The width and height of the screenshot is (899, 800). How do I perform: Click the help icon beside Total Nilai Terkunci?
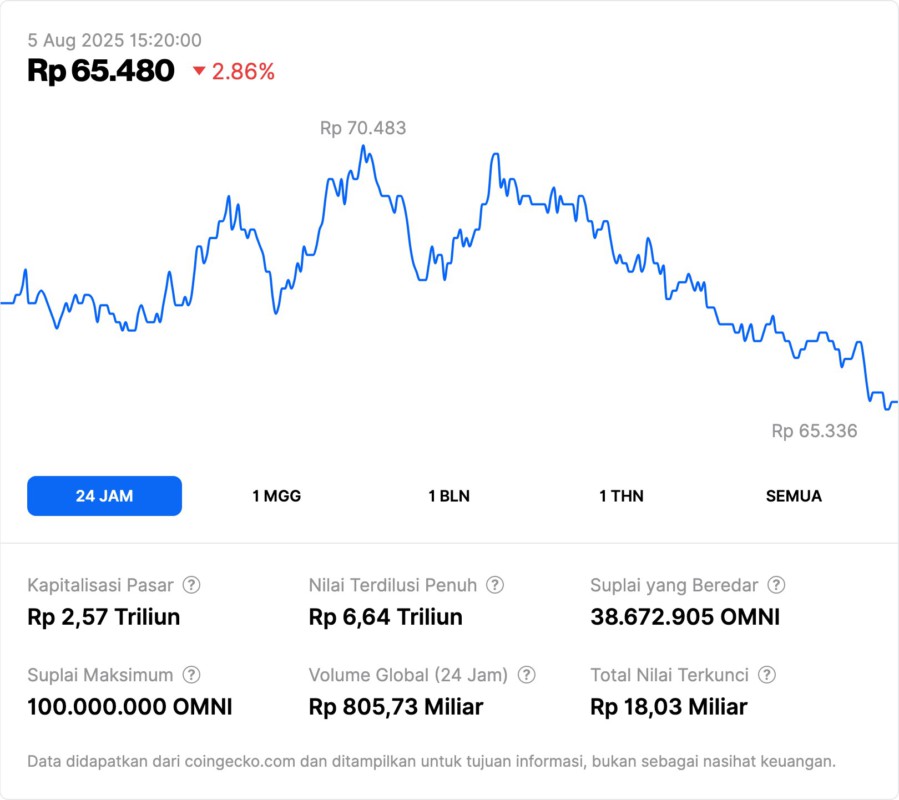point(767,675)
